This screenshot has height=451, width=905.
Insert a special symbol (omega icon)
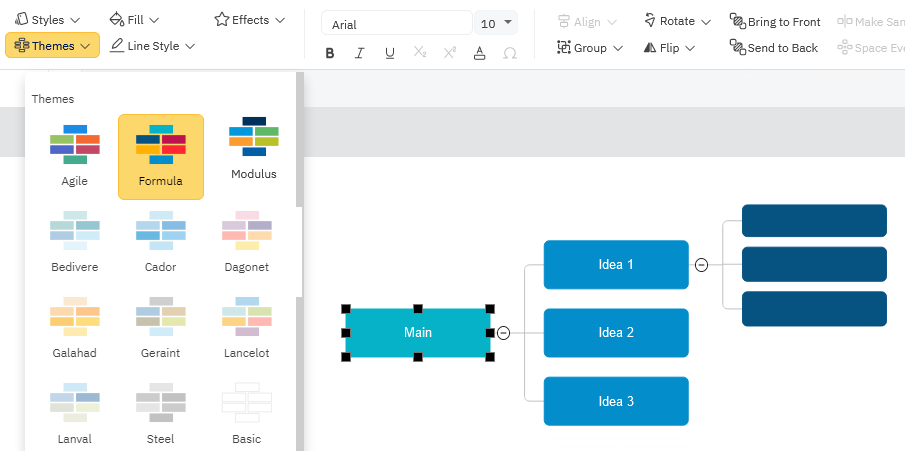(509, 53)
